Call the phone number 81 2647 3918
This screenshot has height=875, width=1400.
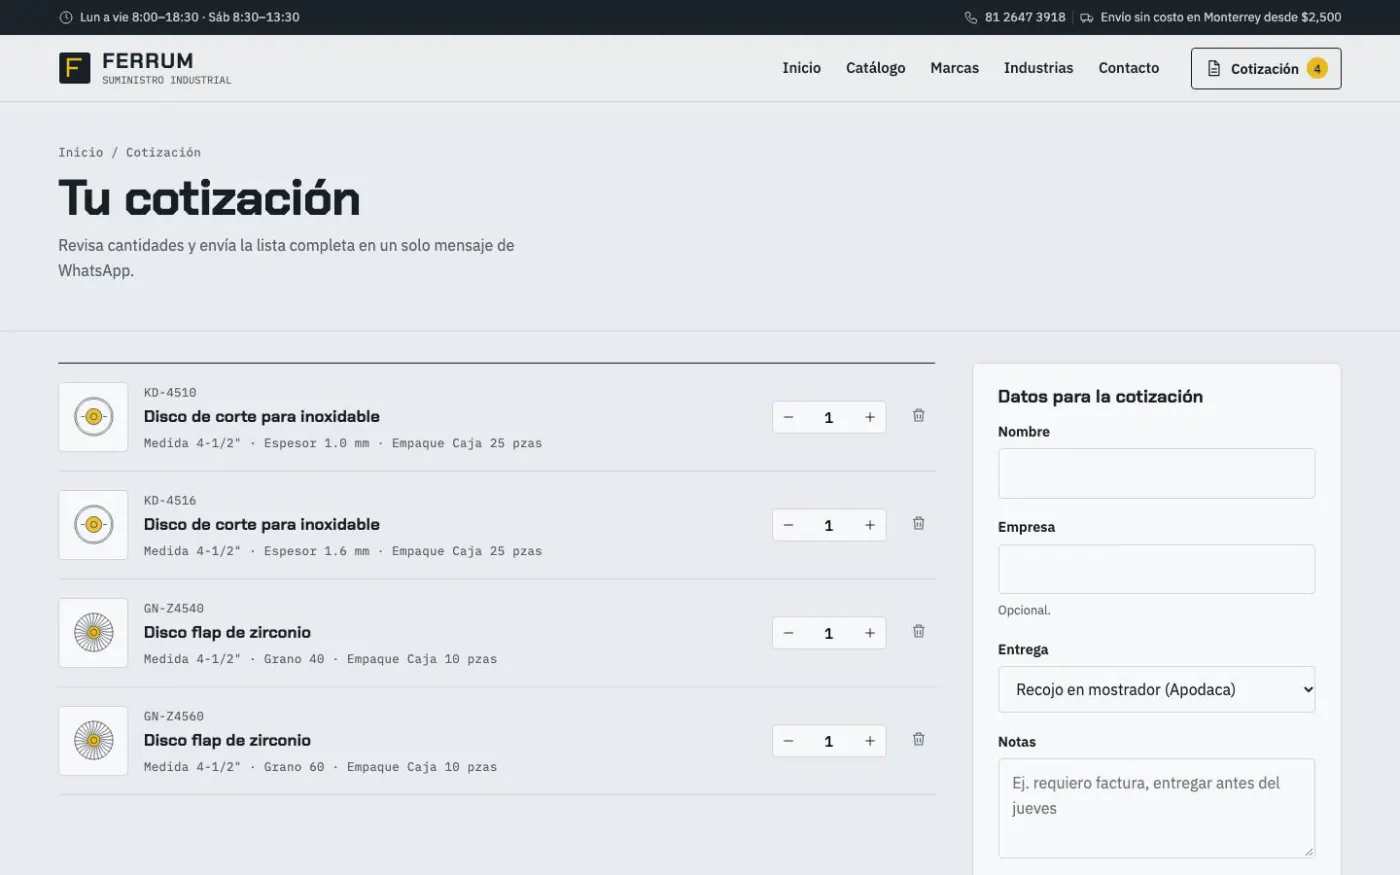pos(1025,17)
